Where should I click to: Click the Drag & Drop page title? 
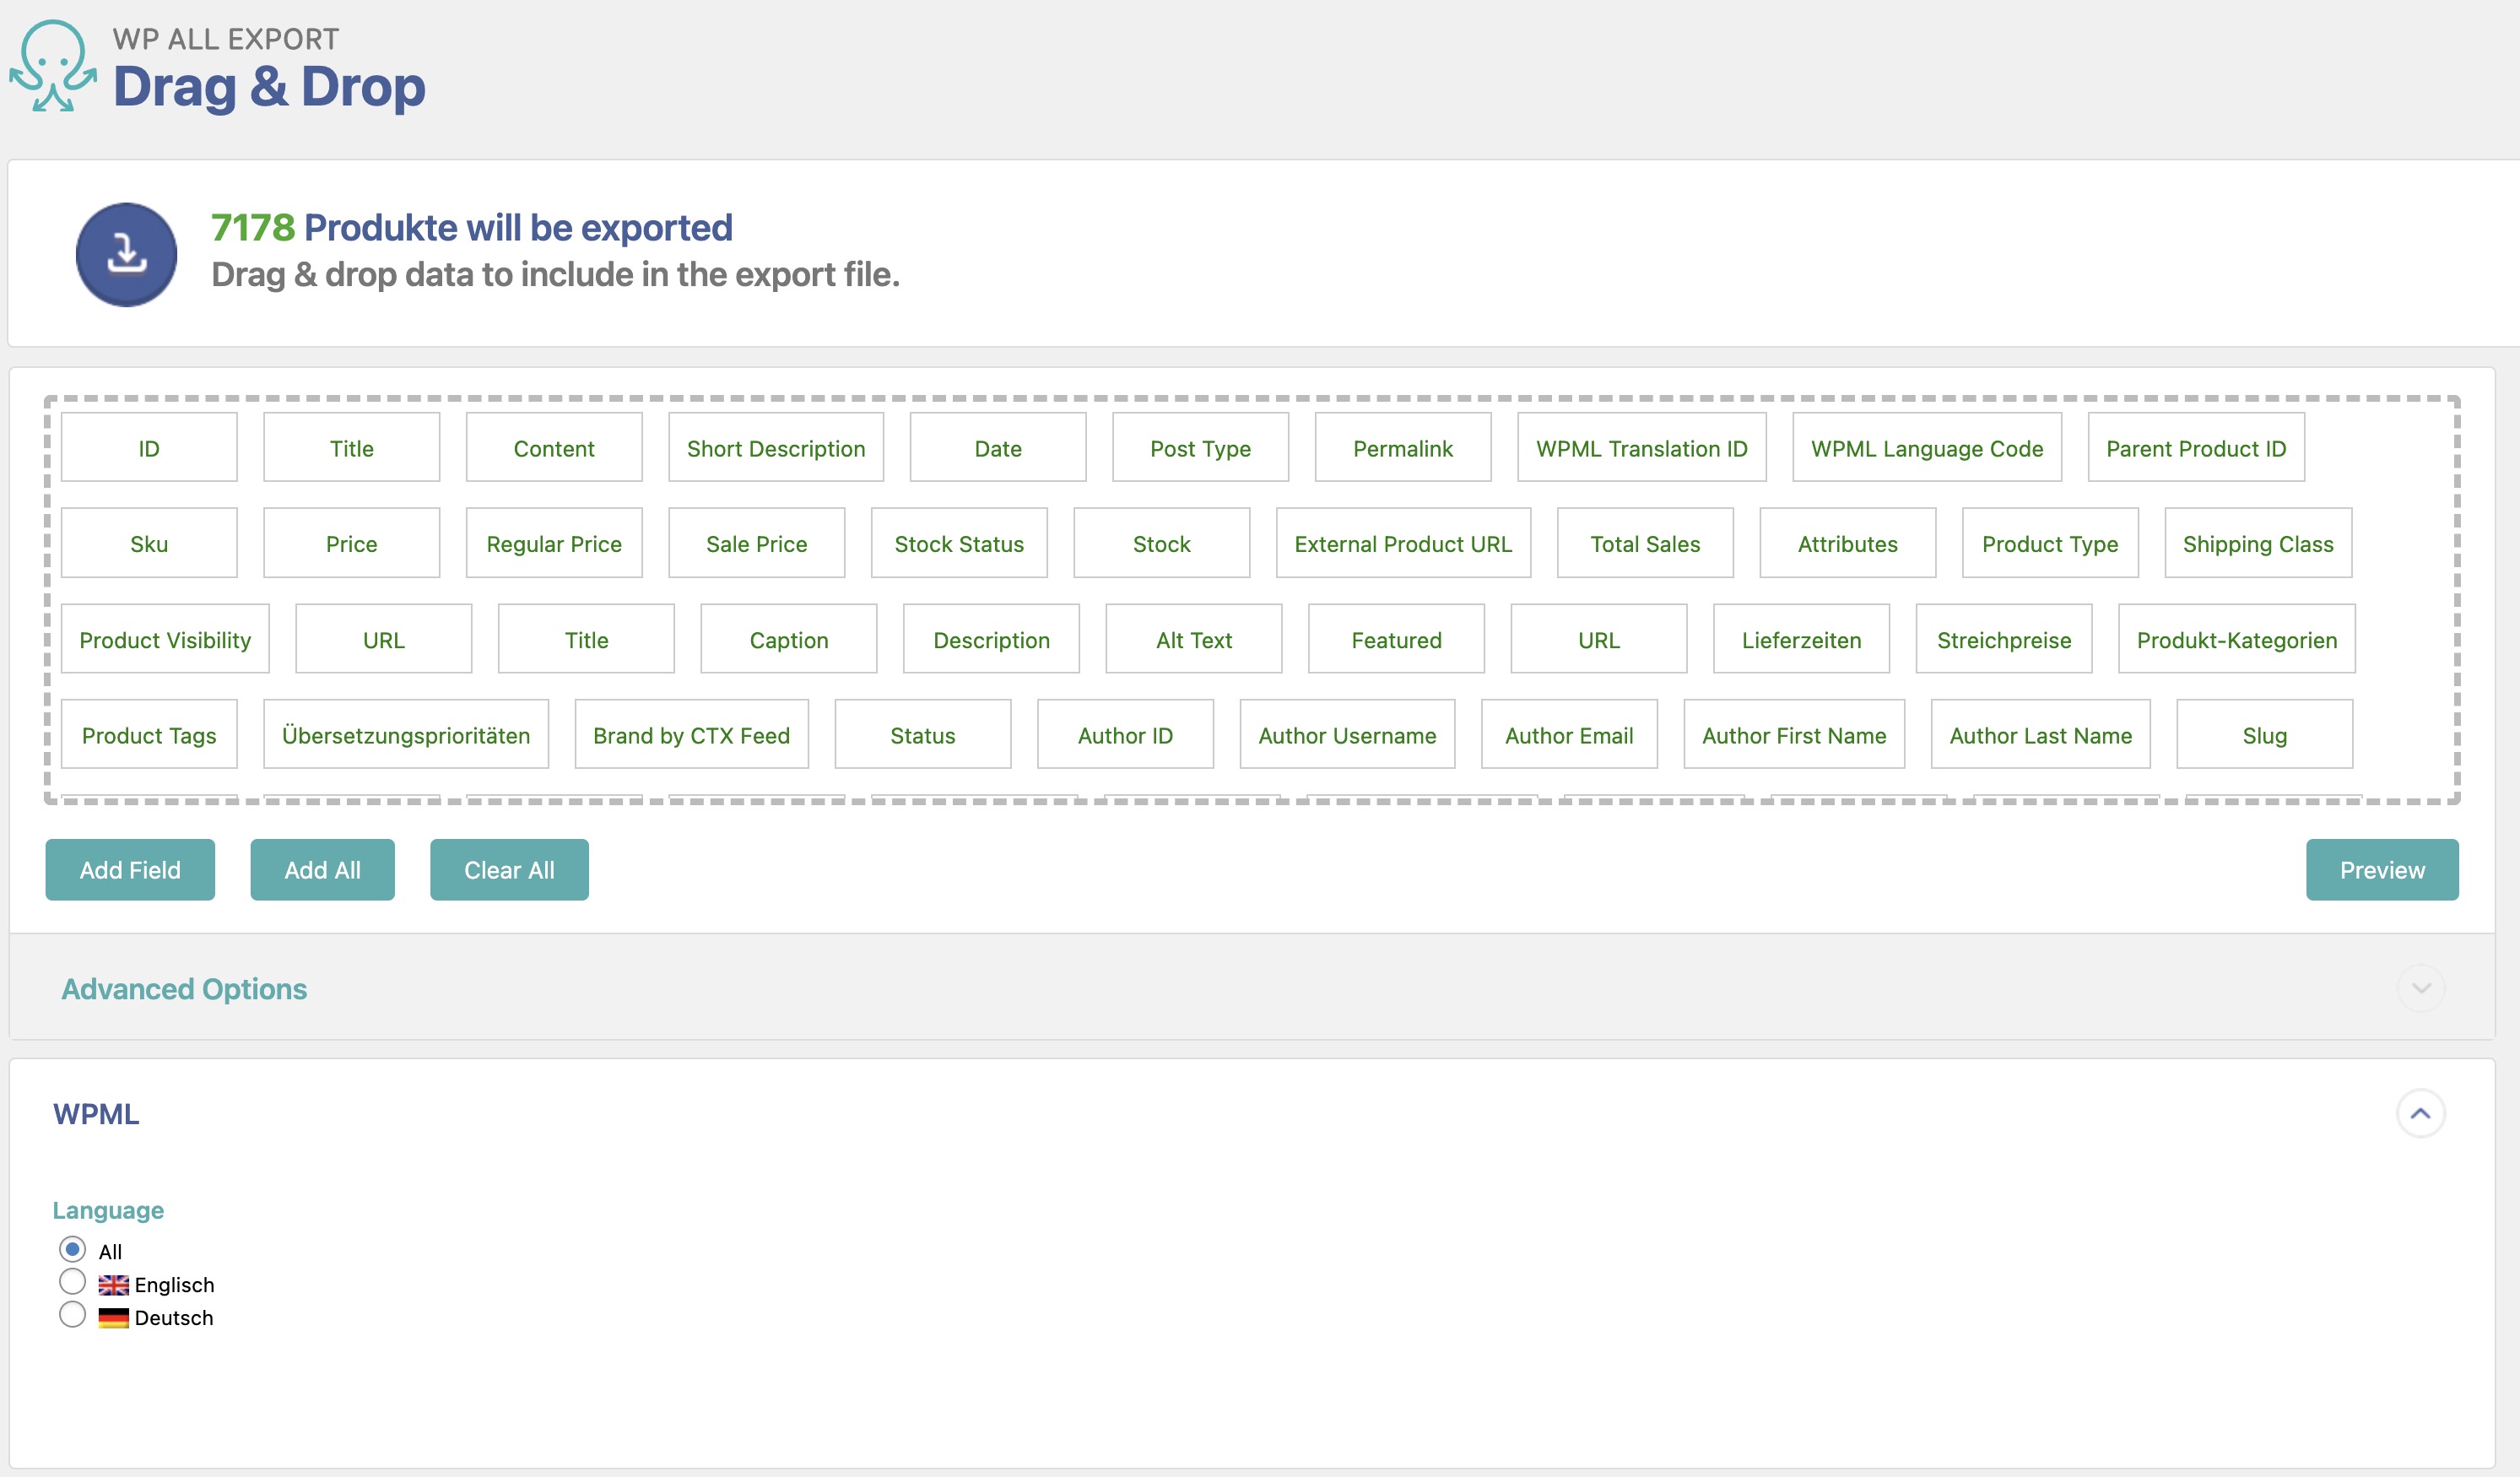[269, 87]
